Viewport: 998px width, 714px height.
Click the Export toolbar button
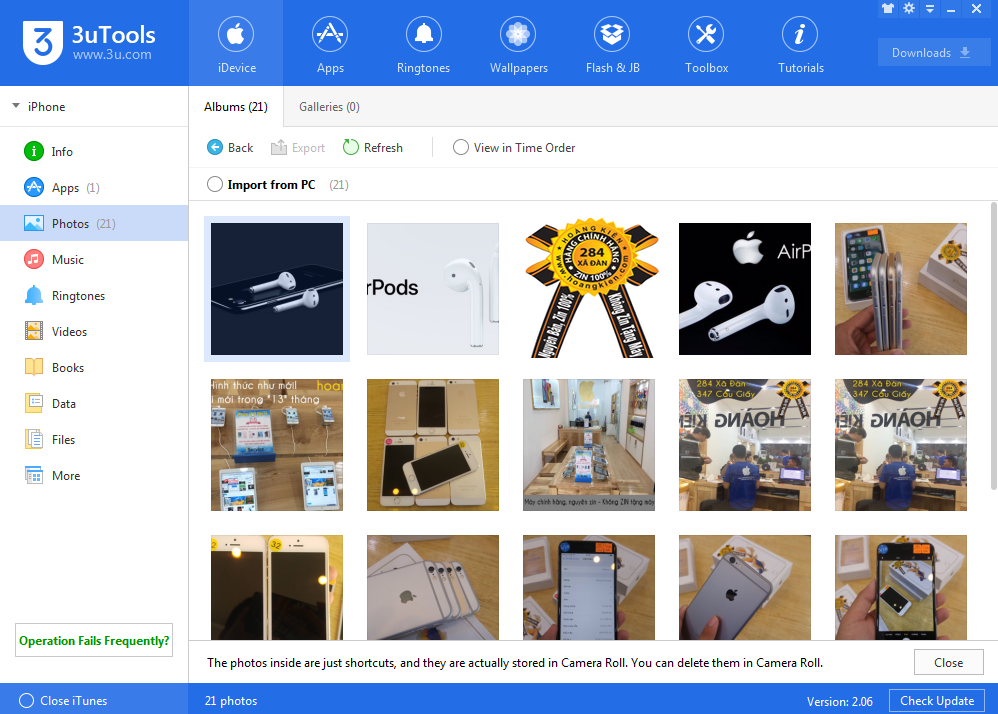pyautogui.click(x=297, y=148)
